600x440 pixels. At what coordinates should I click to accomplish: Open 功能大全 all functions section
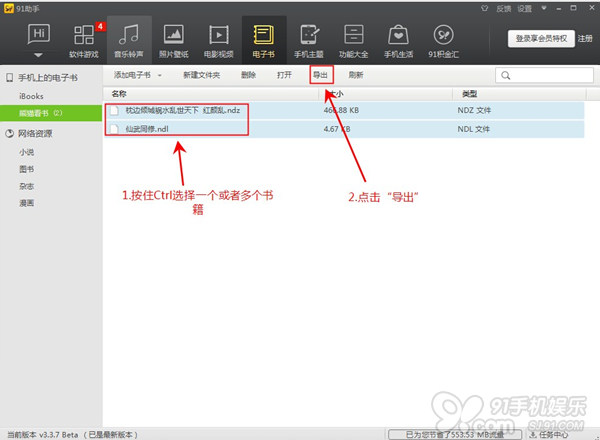354,41
